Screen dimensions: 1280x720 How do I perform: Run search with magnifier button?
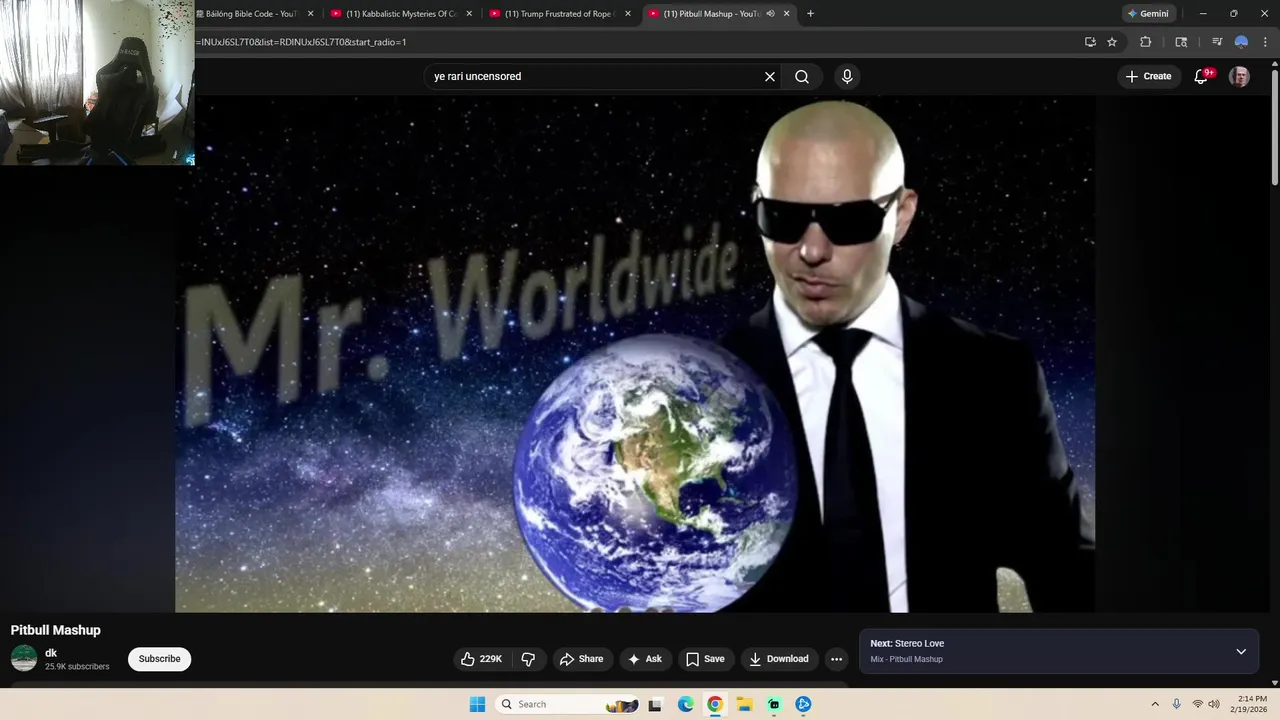tap(802, 76)
